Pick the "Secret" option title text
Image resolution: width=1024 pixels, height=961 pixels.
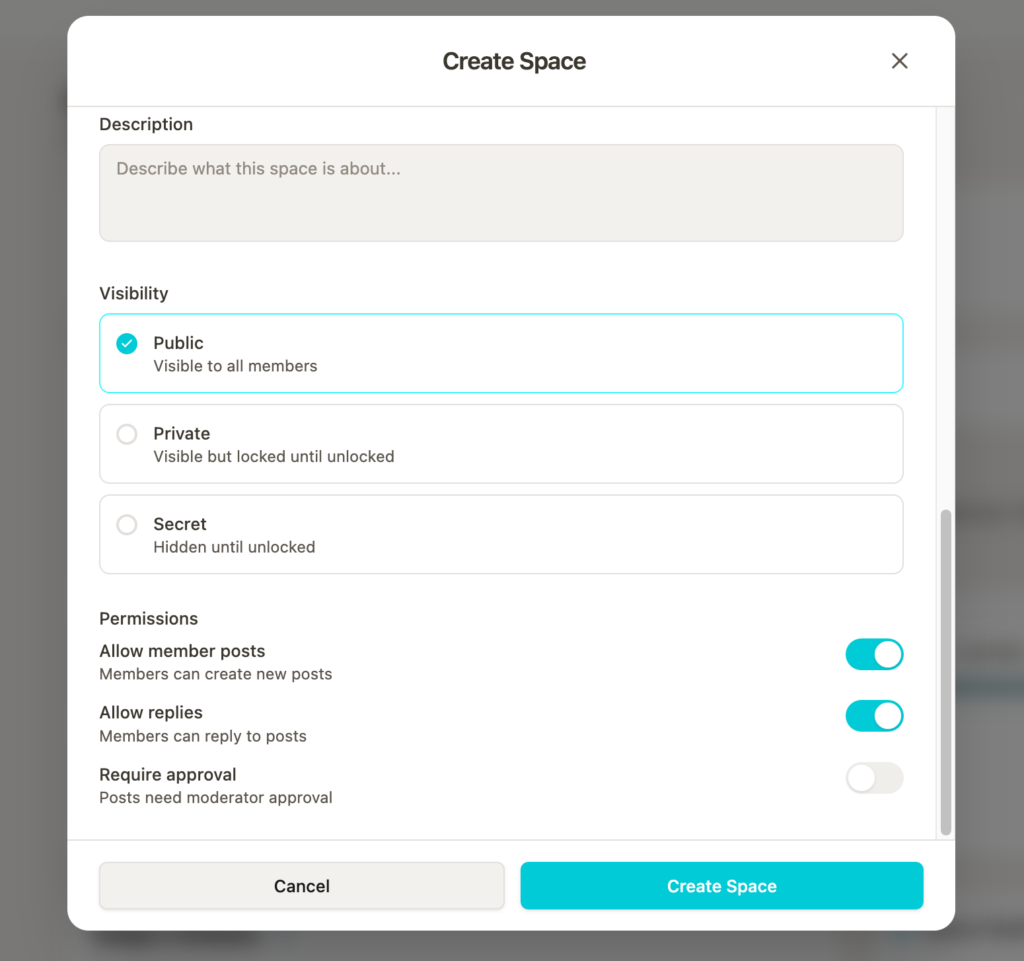(x=180, y=524)
